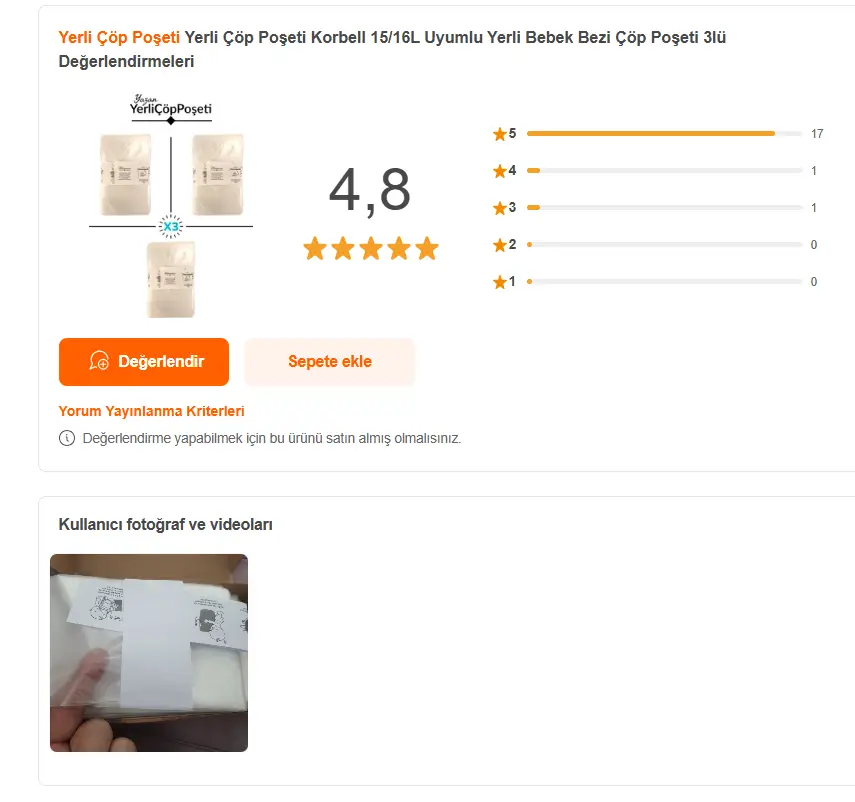855x802 pixels.
Task: Click the 4-star rating progress bar
Action: pos(664,171)
